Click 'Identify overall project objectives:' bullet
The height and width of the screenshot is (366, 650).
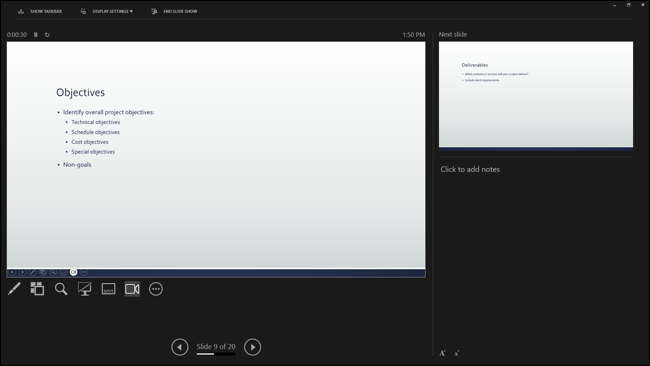coord(109,112)
